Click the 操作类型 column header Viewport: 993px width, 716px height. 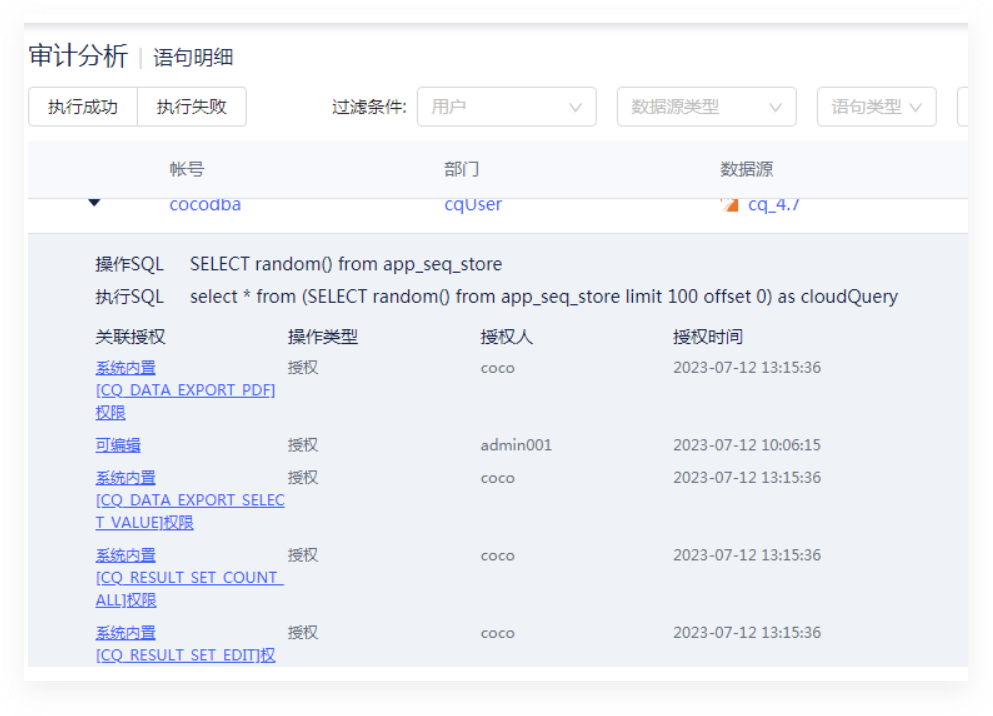(323, 337)
